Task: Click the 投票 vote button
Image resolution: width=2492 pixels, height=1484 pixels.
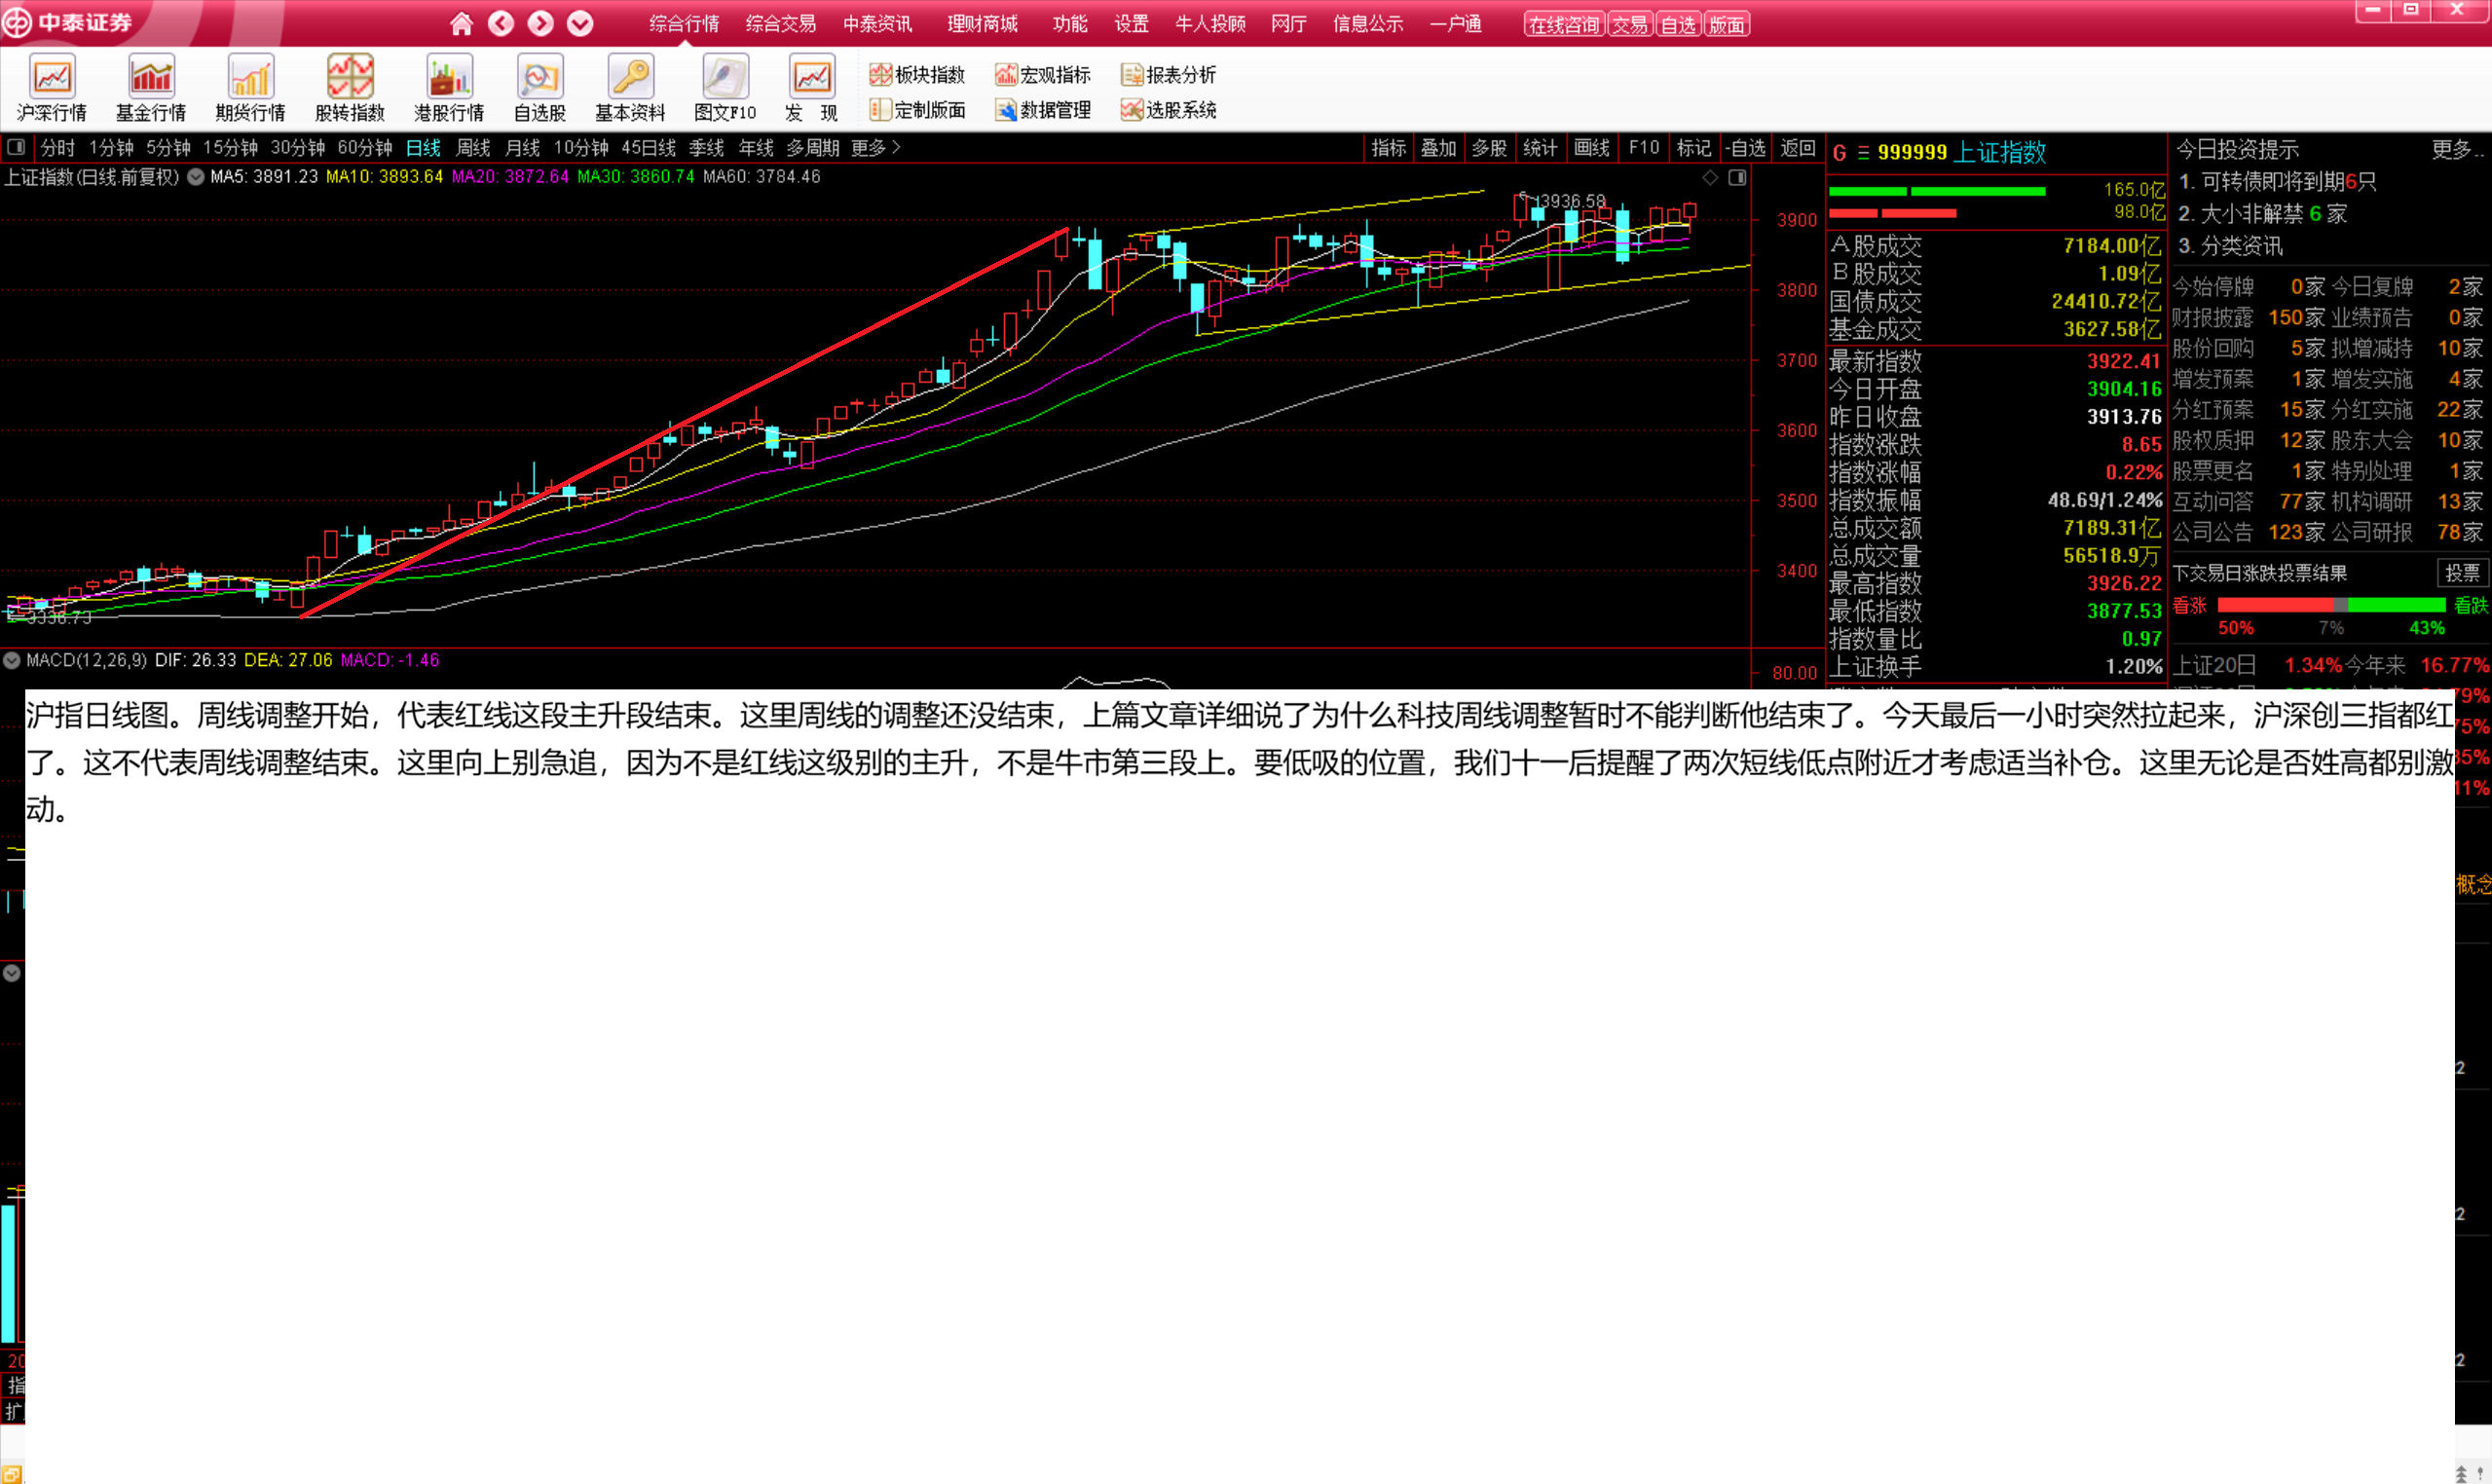Action: point(2462,573)
